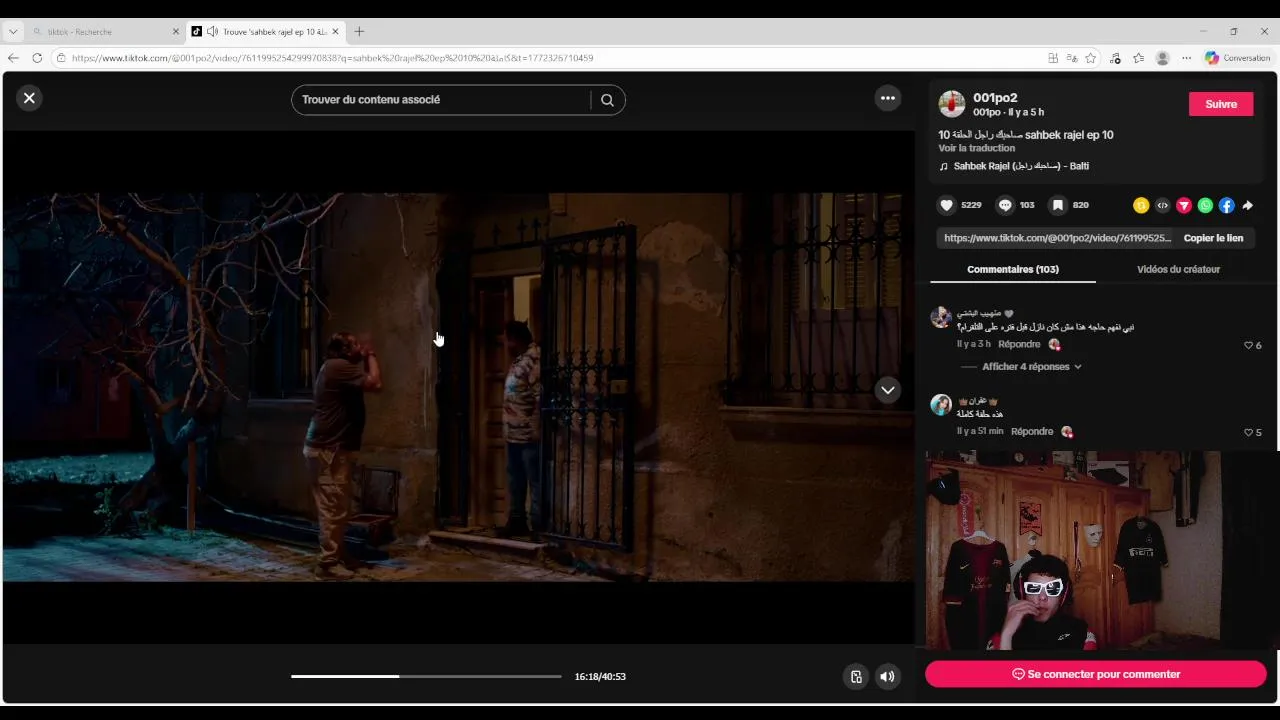
Task: Seek on the video progress bar
Action: (426, 676)
